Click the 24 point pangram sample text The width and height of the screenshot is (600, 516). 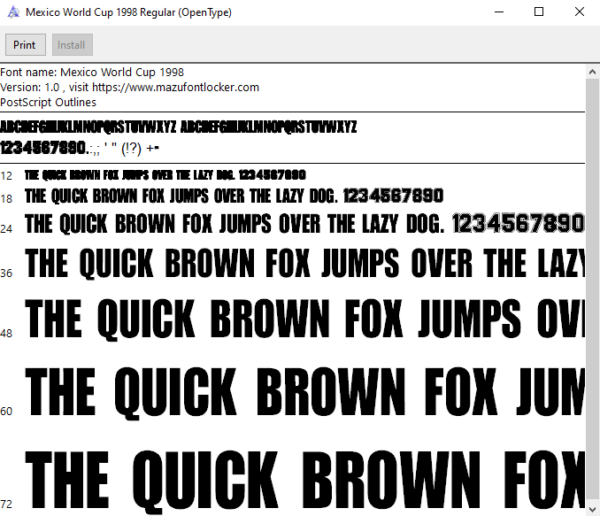coord(305,224)
